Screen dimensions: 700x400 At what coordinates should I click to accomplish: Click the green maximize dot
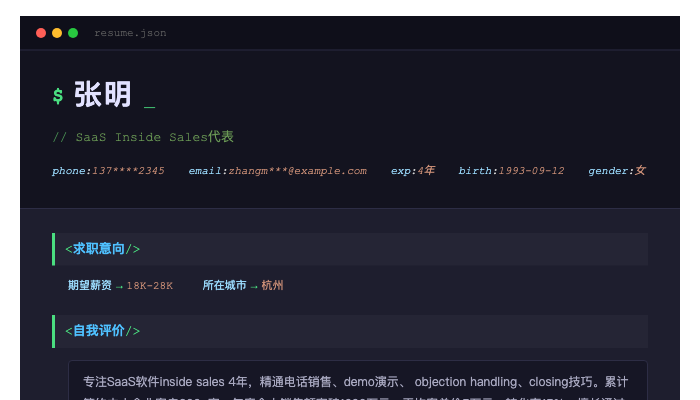(x=73, y=33)
